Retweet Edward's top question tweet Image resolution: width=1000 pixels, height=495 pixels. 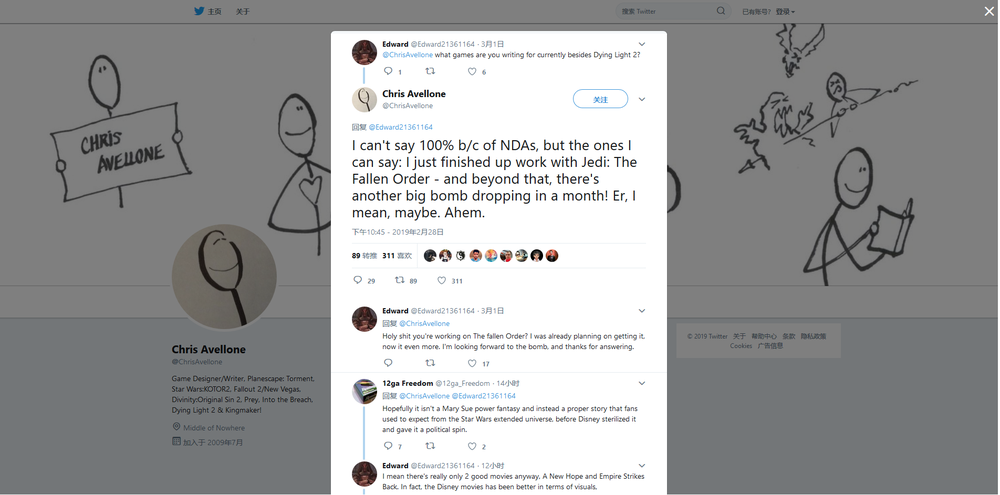[x=431, y=72]
